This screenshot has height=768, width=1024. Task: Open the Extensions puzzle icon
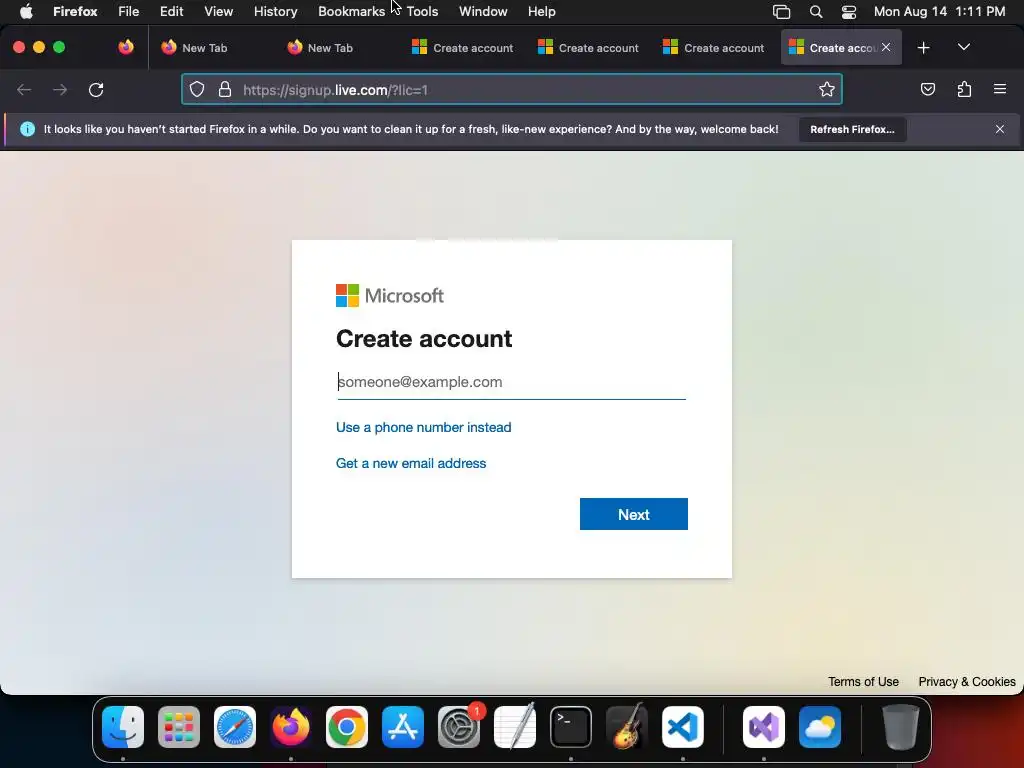coord(965,89)
